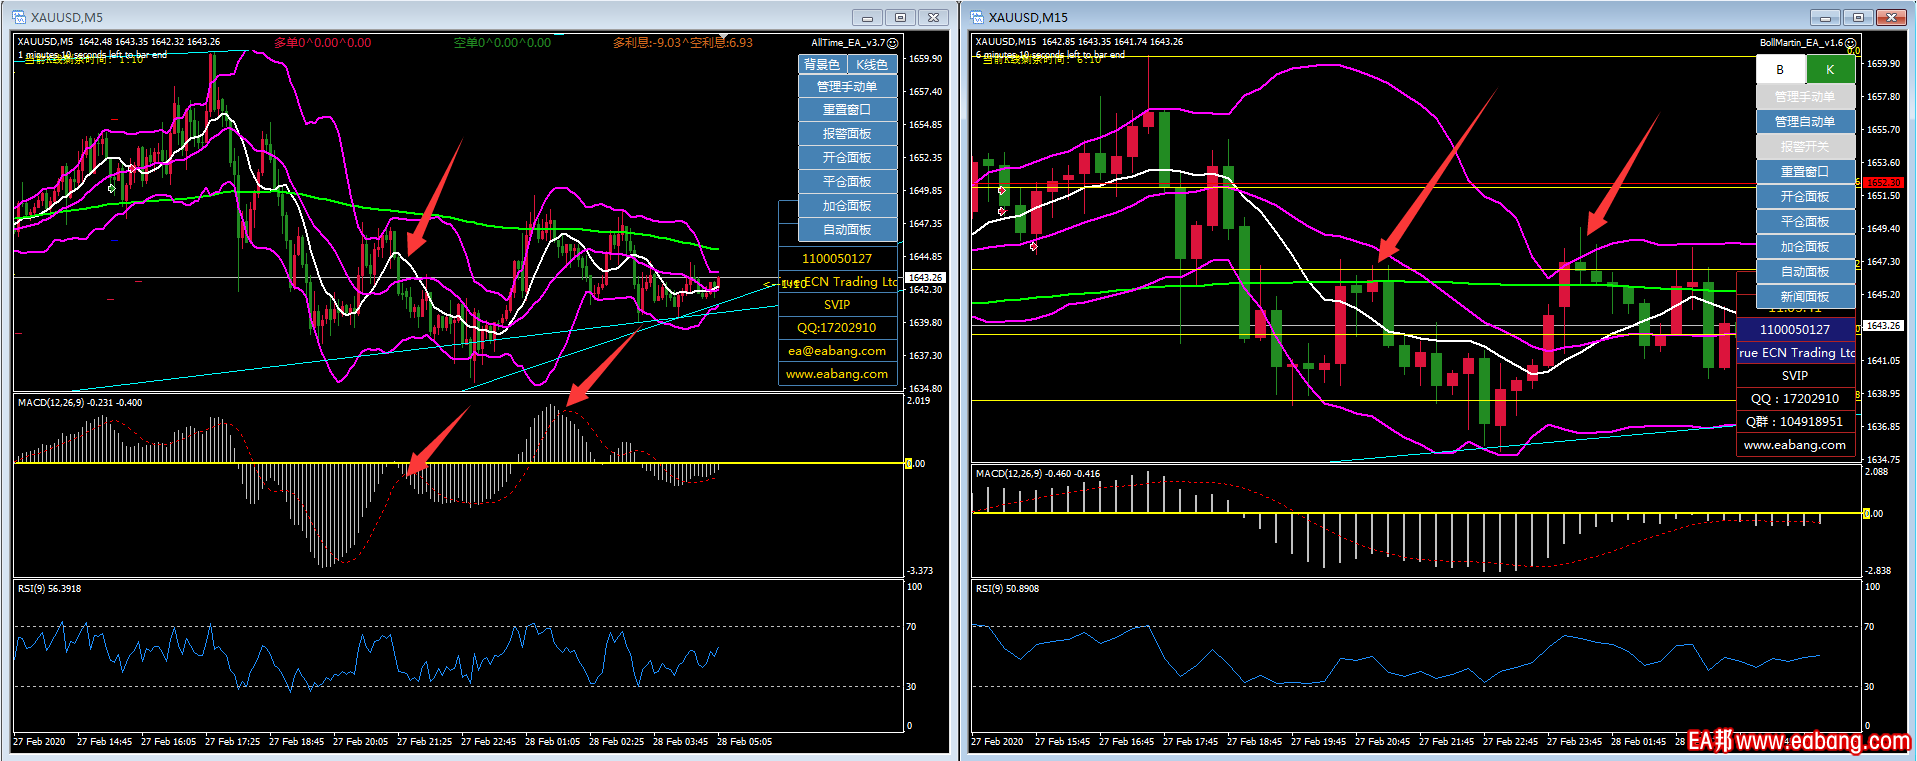Open 平仓面板 in the M5 chart panel

(x=847, y=182)
